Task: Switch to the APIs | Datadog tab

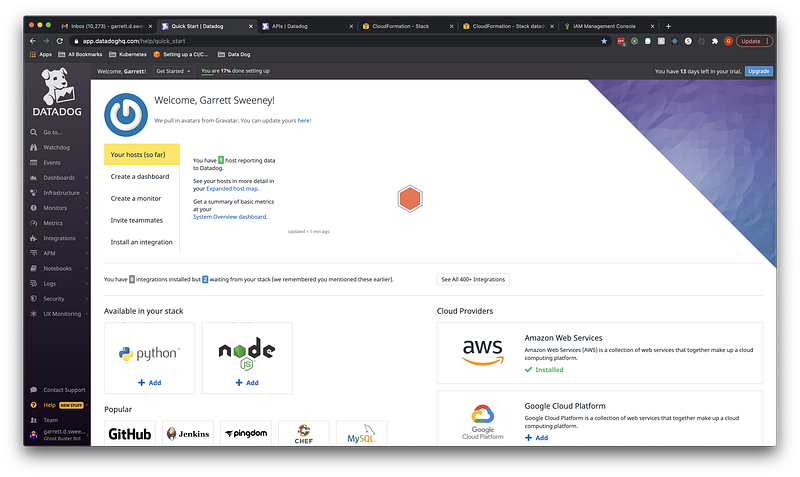Action: point(308,26)
